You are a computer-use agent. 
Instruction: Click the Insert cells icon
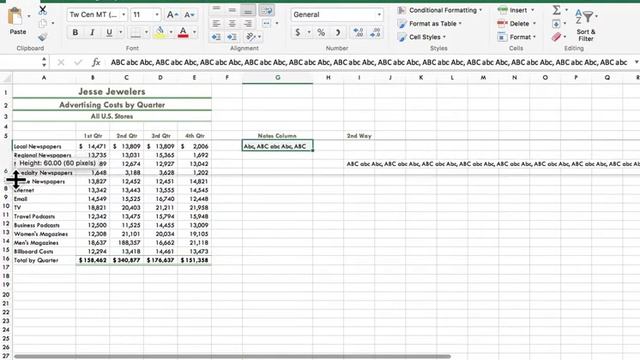pos(502,10)
